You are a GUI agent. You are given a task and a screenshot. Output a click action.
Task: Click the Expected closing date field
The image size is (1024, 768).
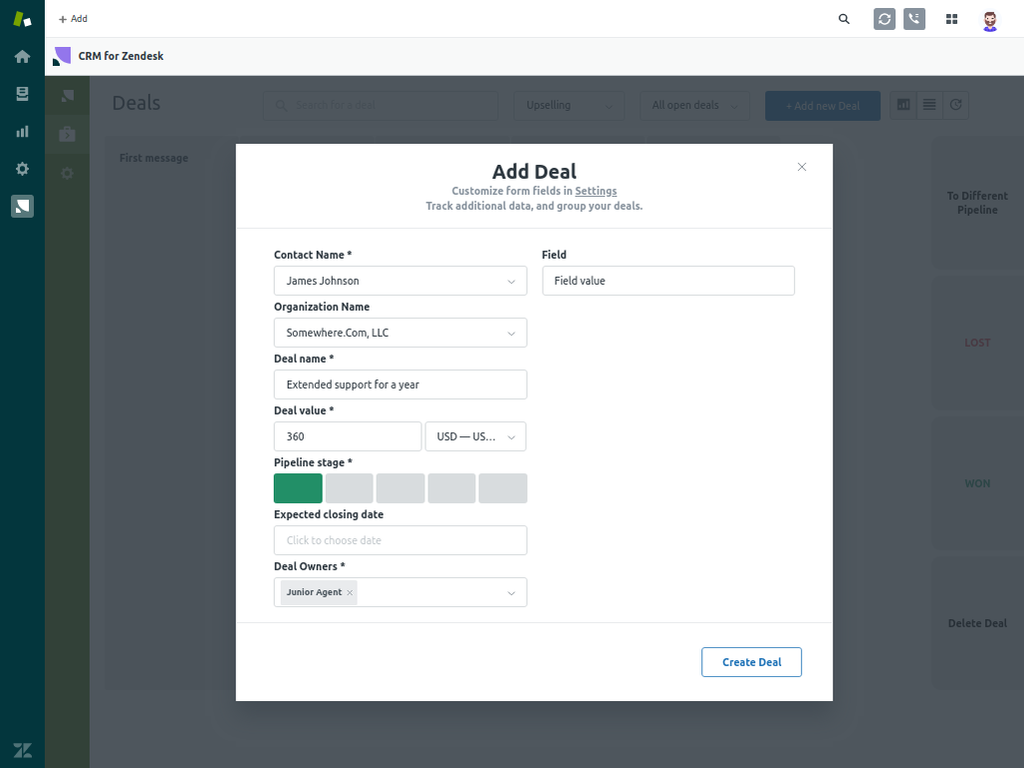[x=400, y=540]
